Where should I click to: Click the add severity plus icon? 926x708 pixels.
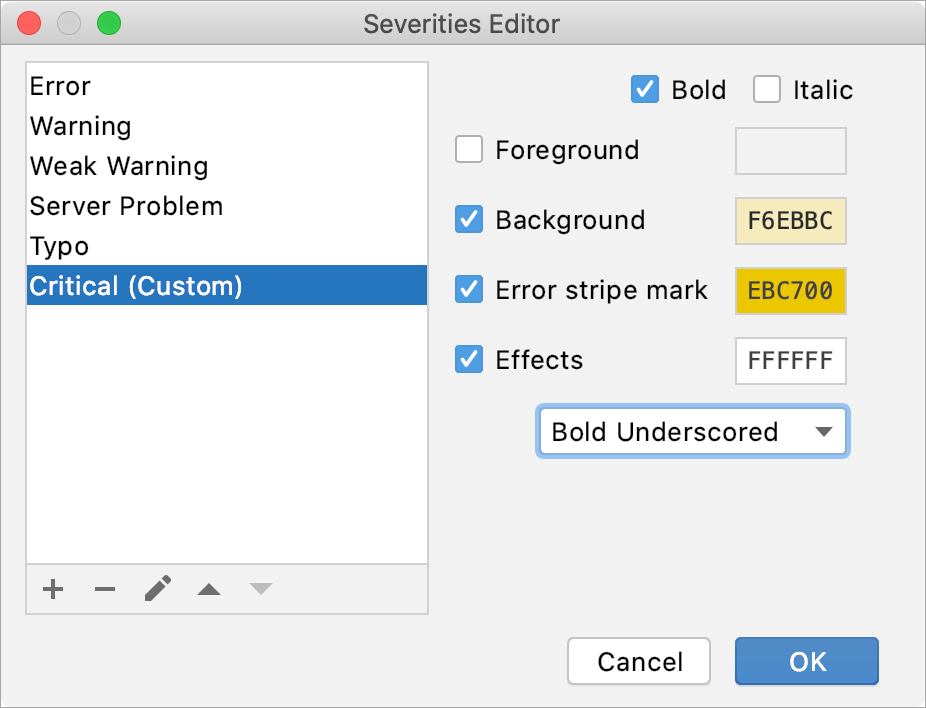(53, 589)
